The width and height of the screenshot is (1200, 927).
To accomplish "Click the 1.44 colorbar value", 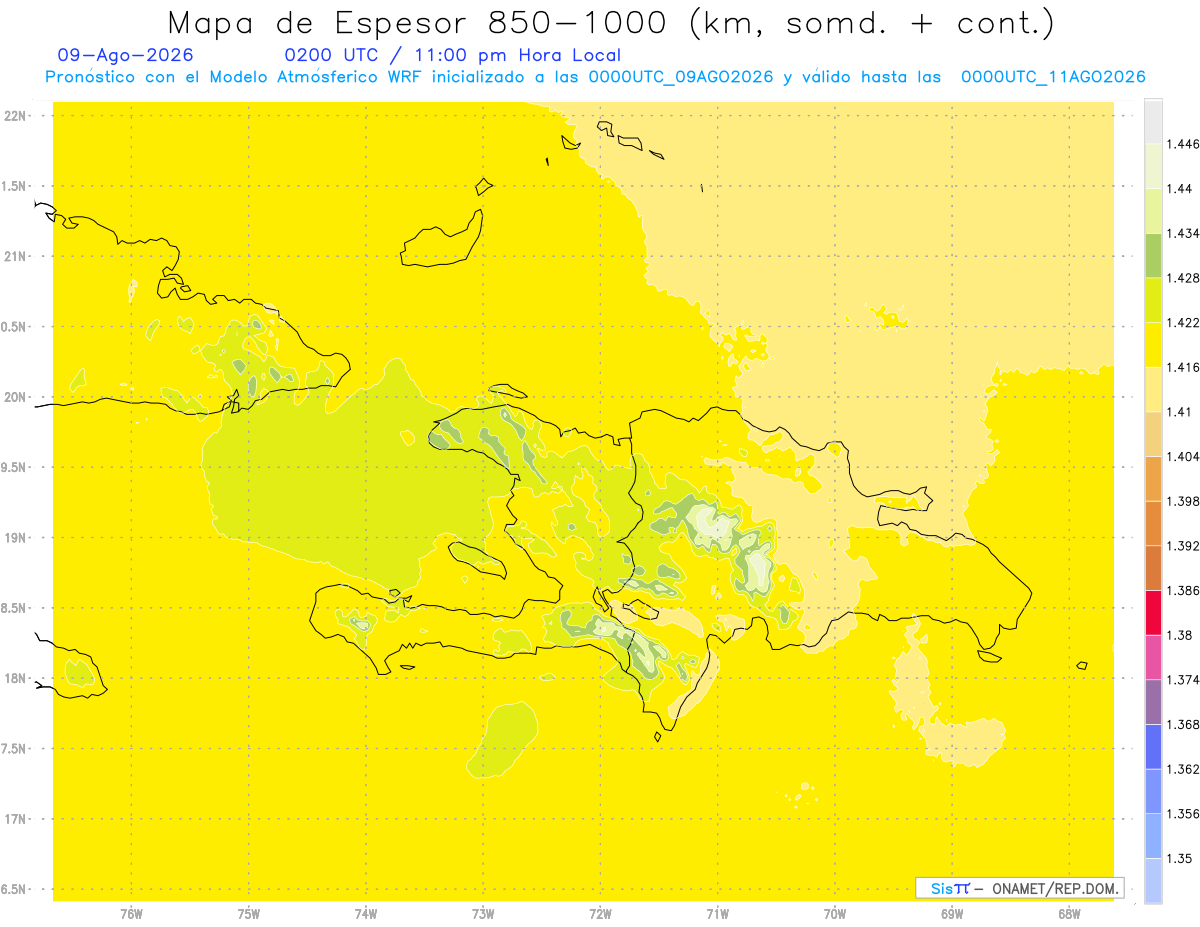I will [1179, 189].
